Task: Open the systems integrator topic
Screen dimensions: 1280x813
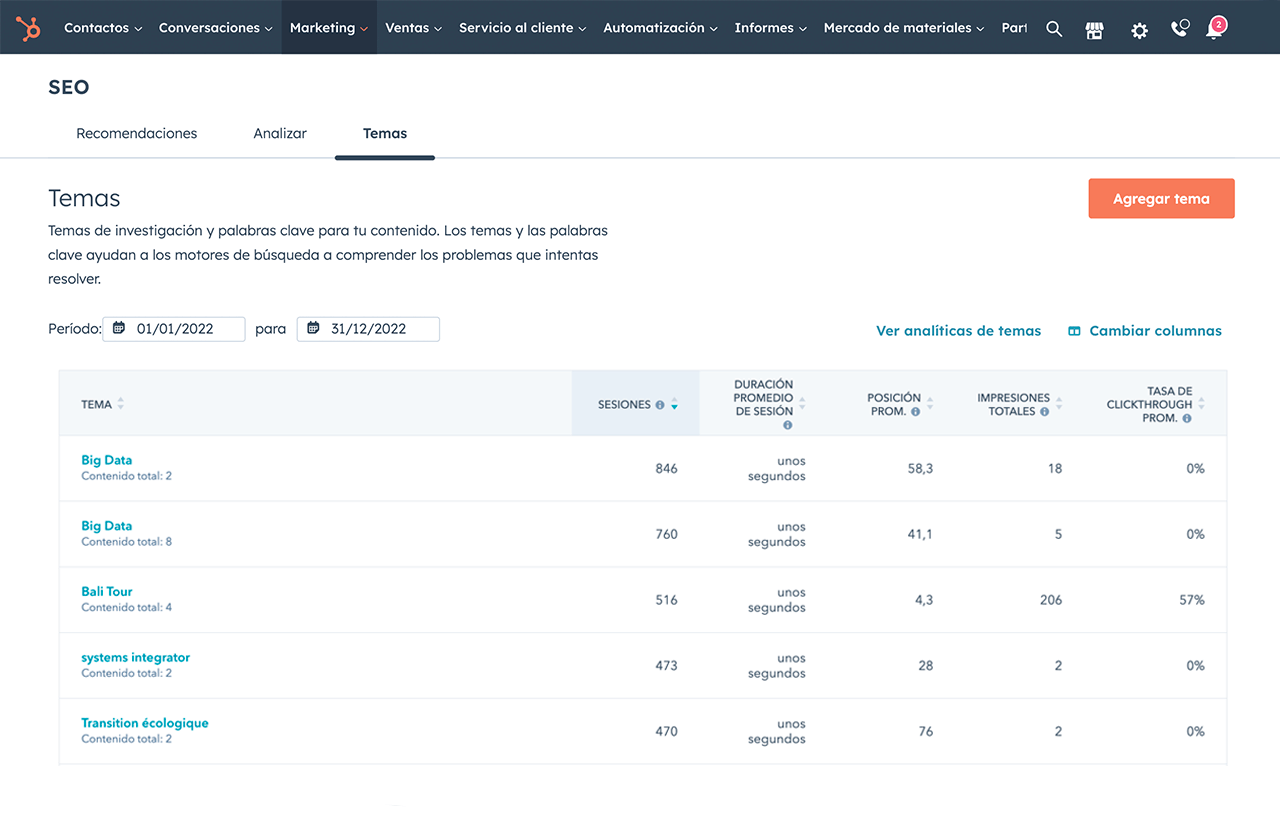Action: pyautogui.click(x=135, y=657)
